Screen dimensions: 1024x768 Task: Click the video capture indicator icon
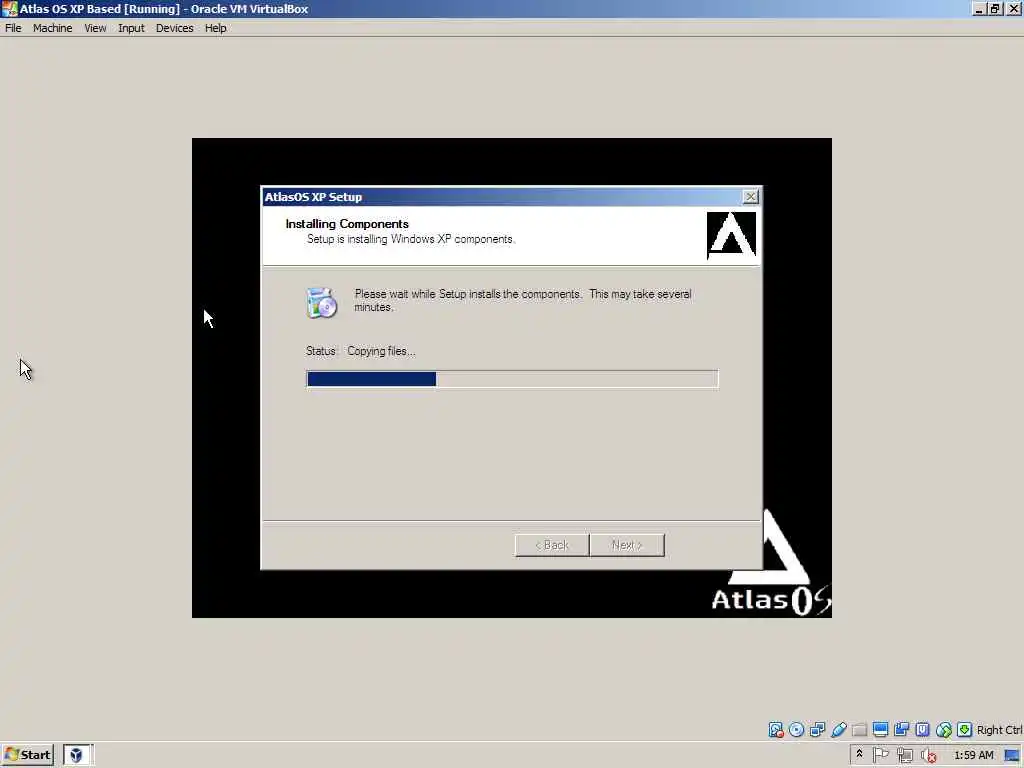901,729
